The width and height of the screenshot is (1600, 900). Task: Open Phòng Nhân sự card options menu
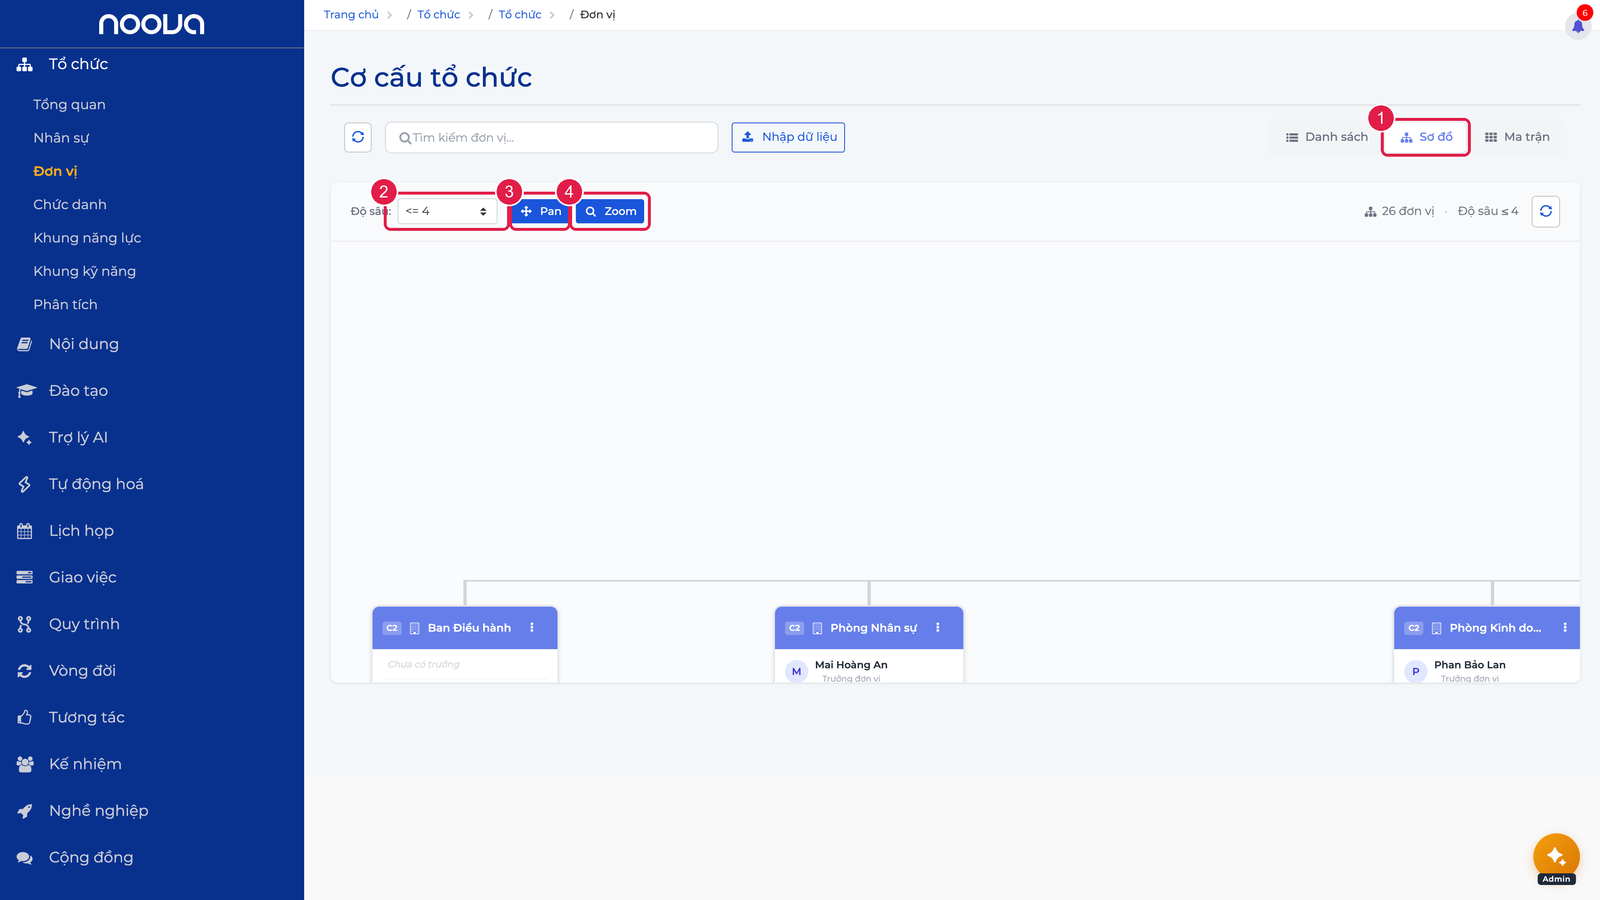(x=938, y=628)
